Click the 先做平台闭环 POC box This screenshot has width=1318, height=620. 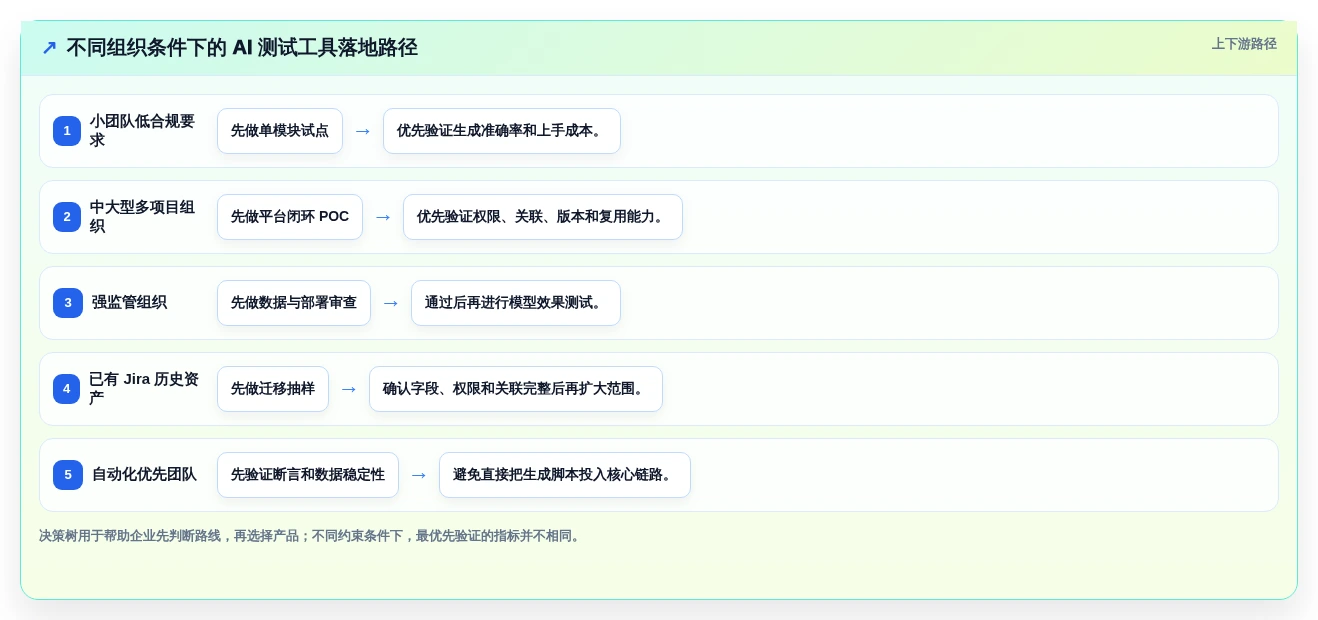pyautogui.click(x=290, y=217)
